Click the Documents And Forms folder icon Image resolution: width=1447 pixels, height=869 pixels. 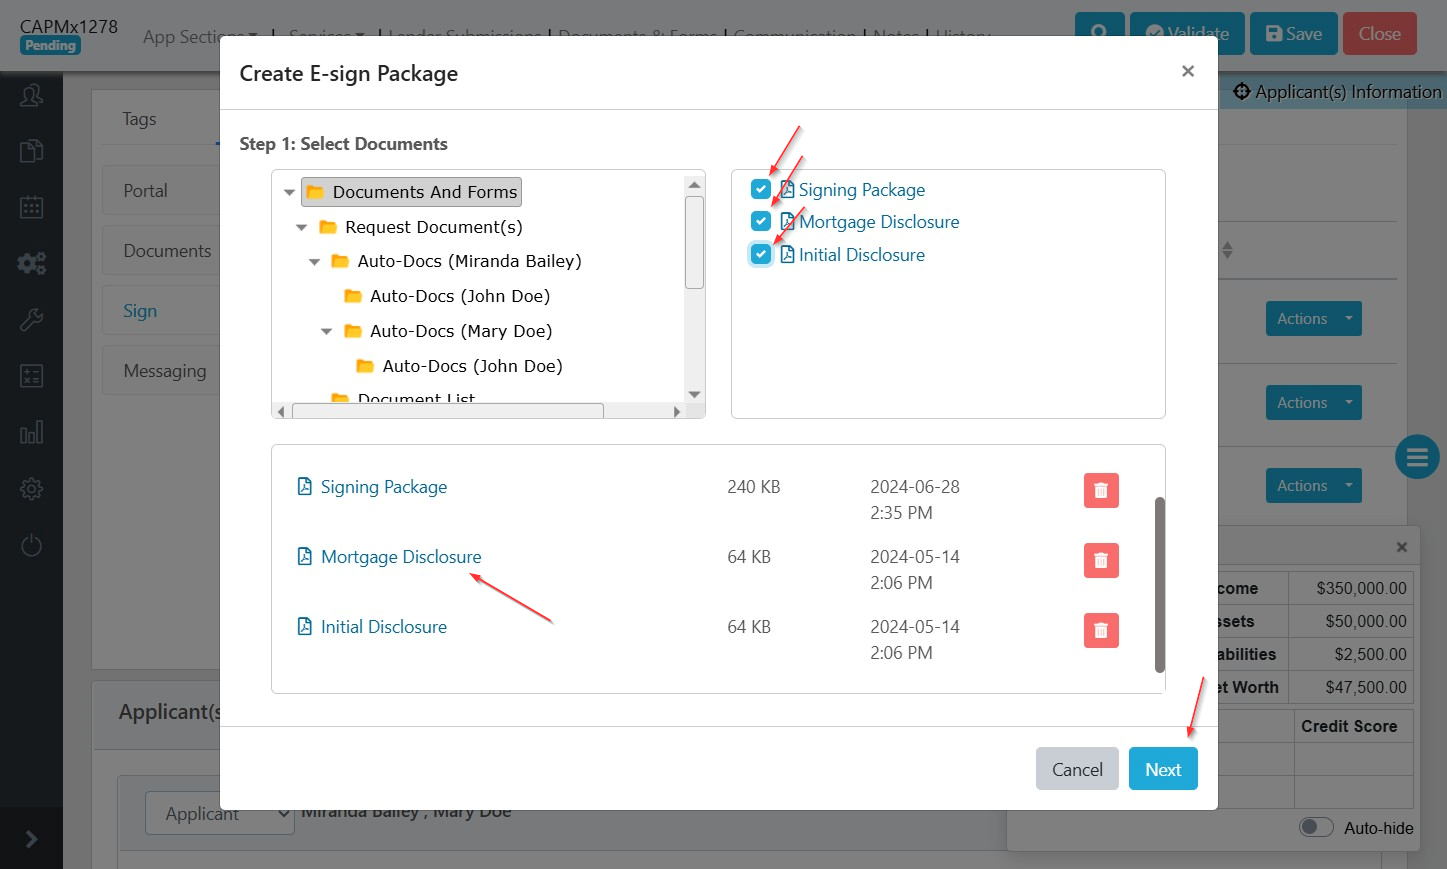tap(315, 192)
